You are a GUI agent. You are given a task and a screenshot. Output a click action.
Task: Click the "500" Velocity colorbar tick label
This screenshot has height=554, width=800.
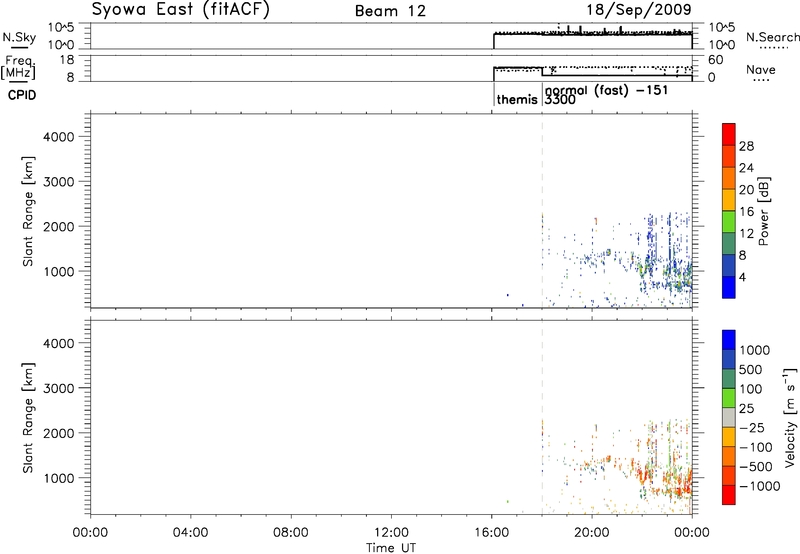(x=751, y=370)
